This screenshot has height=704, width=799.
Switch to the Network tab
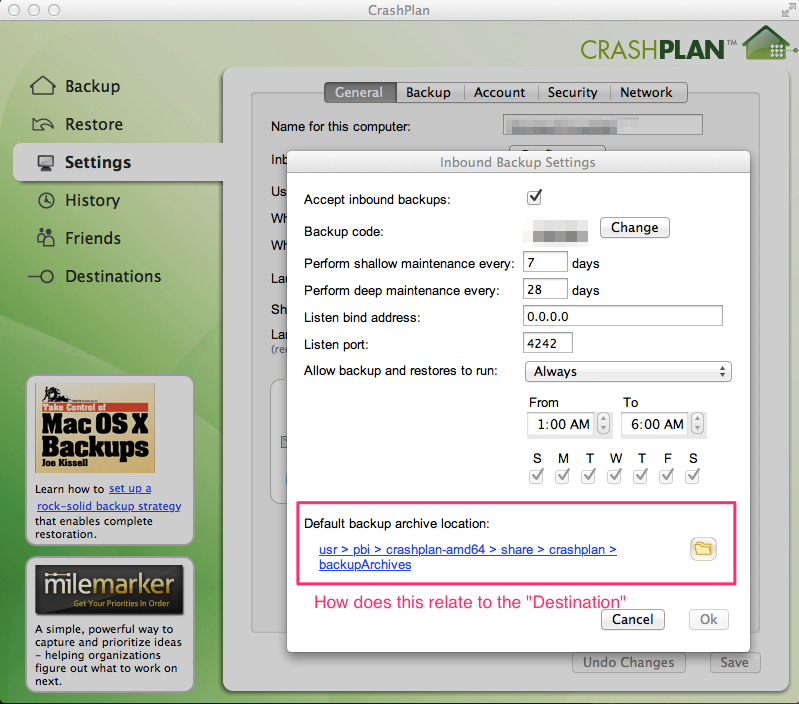pos(647,92)
